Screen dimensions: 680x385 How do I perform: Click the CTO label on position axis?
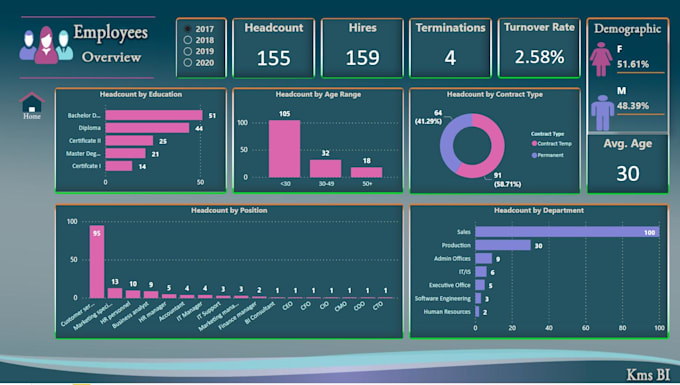378,306
